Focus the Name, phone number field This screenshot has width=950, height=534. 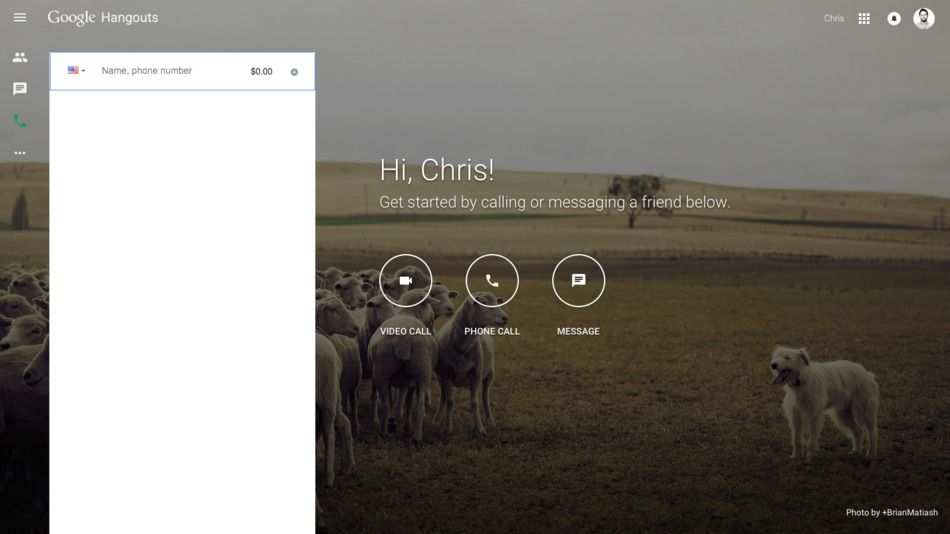pos(165,71)
